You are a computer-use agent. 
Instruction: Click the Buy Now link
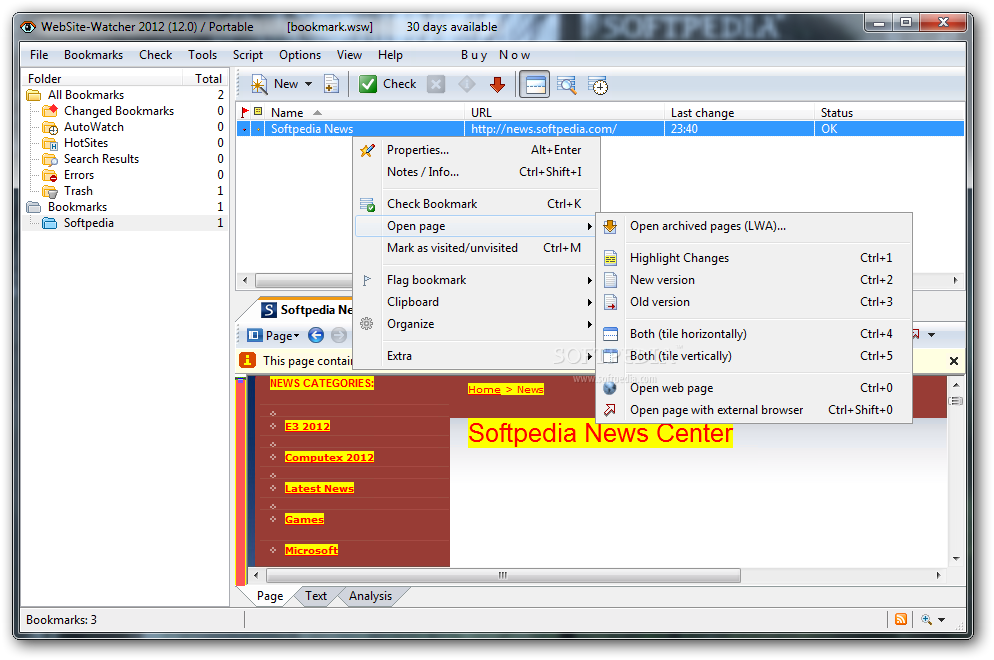496,55
